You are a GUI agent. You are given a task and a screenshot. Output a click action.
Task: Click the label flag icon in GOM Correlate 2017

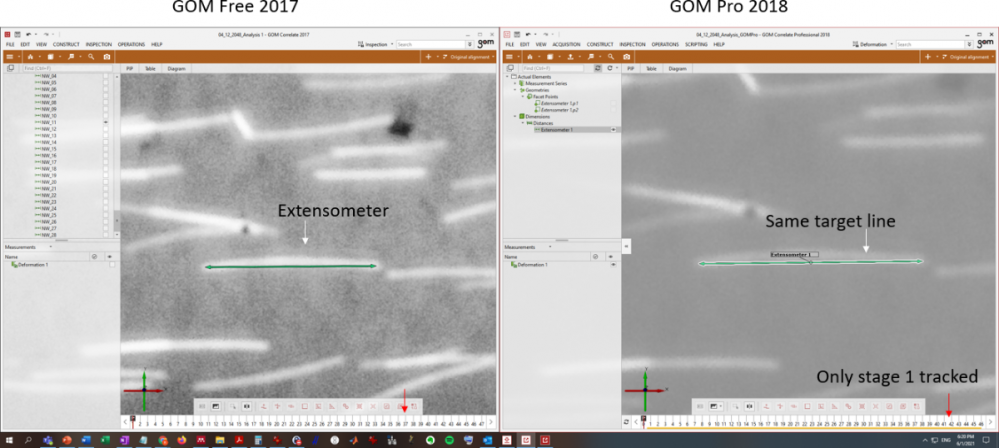(71, 57)
